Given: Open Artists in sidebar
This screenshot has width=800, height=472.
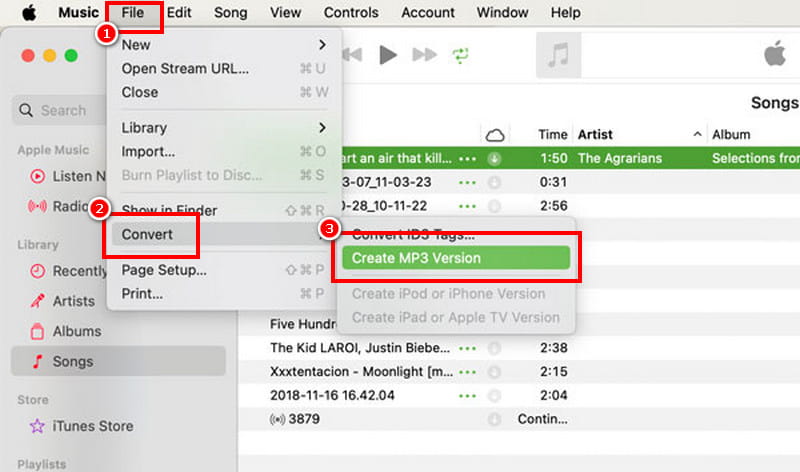Looking at the screenshot, I should coord(62,301).
